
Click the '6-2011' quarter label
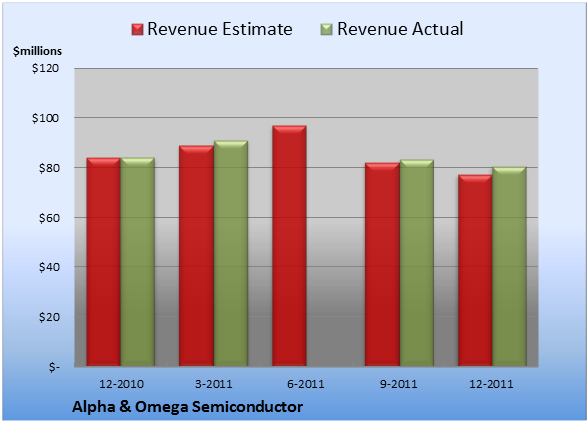306,384
